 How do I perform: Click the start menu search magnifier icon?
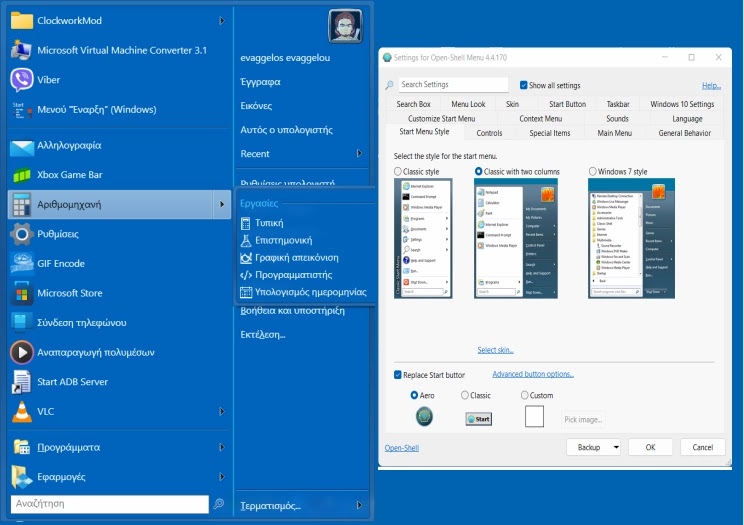coord(219,504)
